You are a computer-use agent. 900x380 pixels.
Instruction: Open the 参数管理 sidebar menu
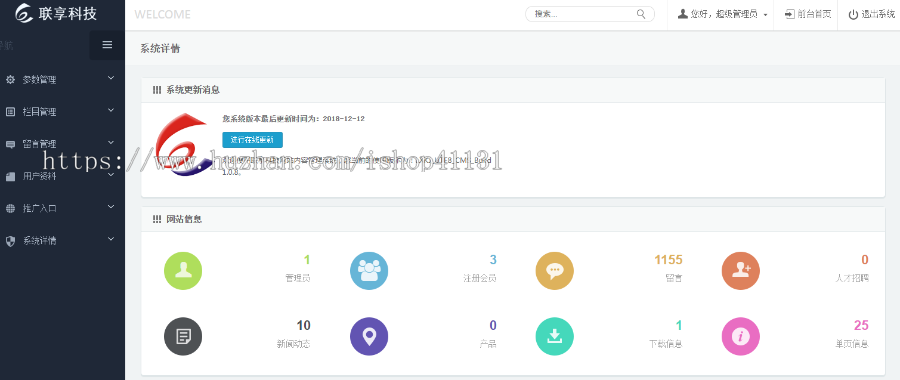pos(62,80)
